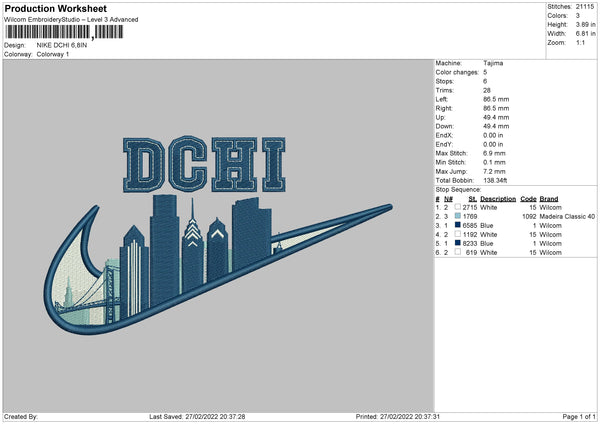Image resolution: width=600 pixels, height=424 pixels.
Task: Click the code 1092 in row 2
Action: (x=529, y=217)
